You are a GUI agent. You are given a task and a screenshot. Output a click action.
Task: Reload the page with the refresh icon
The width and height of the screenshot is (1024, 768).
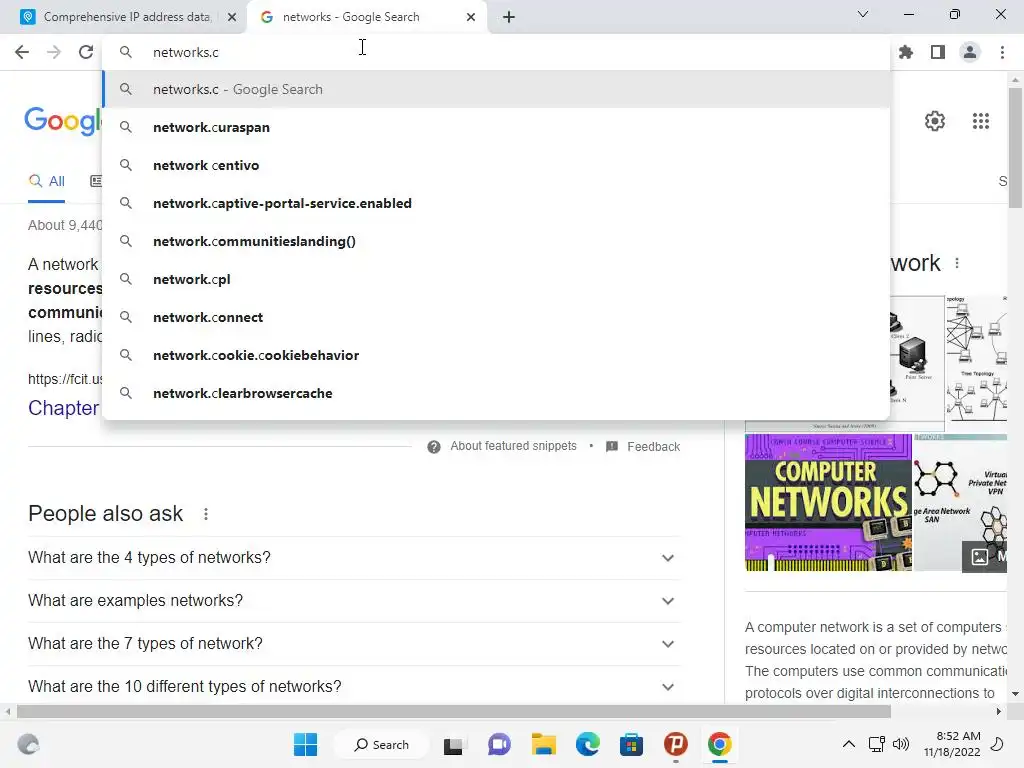coord(86,52)
